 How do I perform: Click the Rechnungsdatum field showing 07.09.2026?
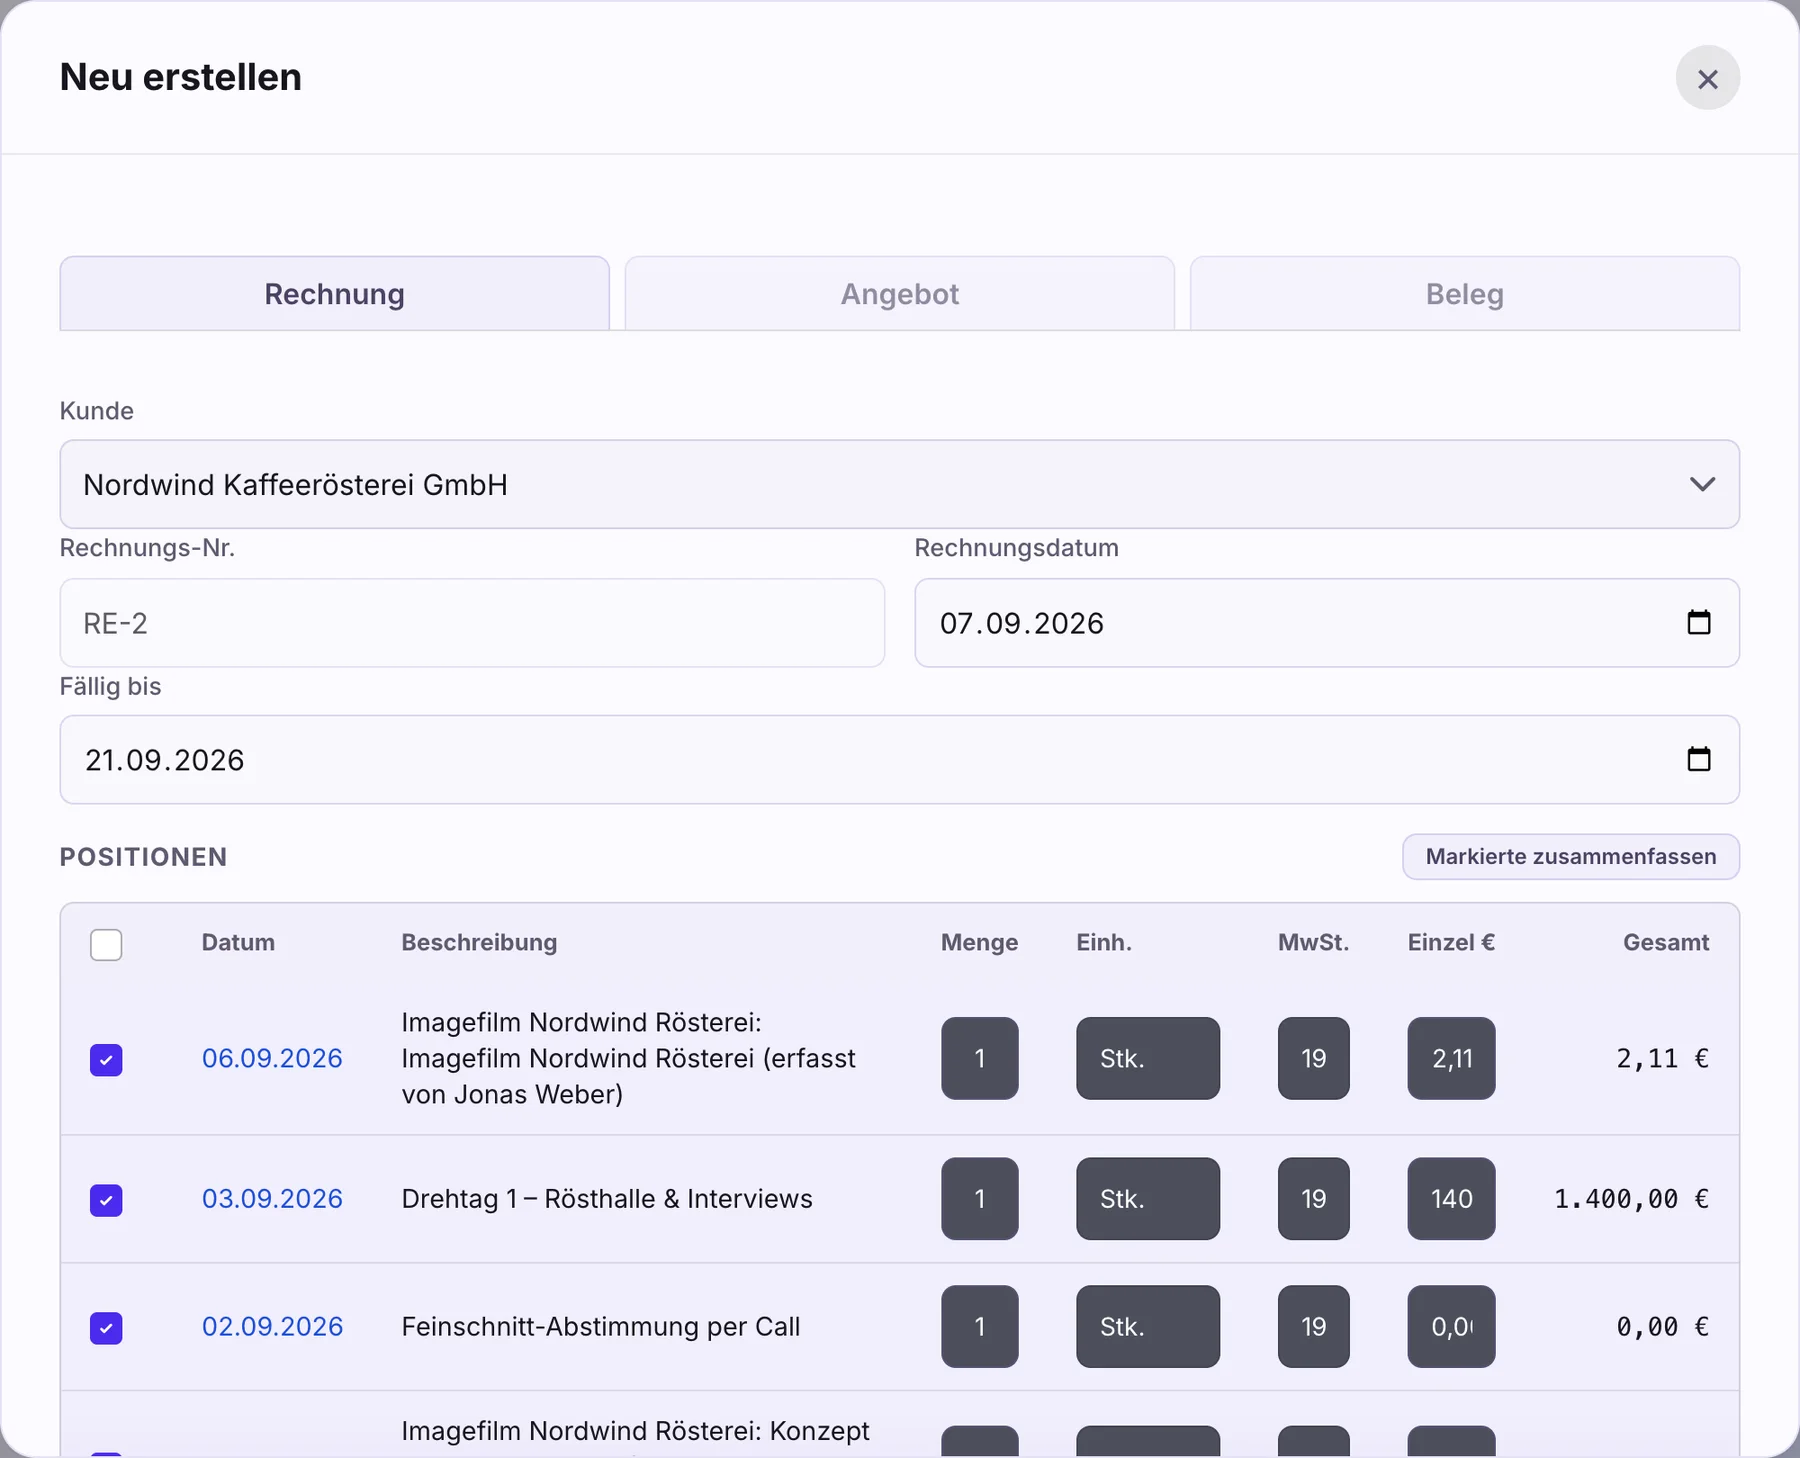(x=1327, y=623)
